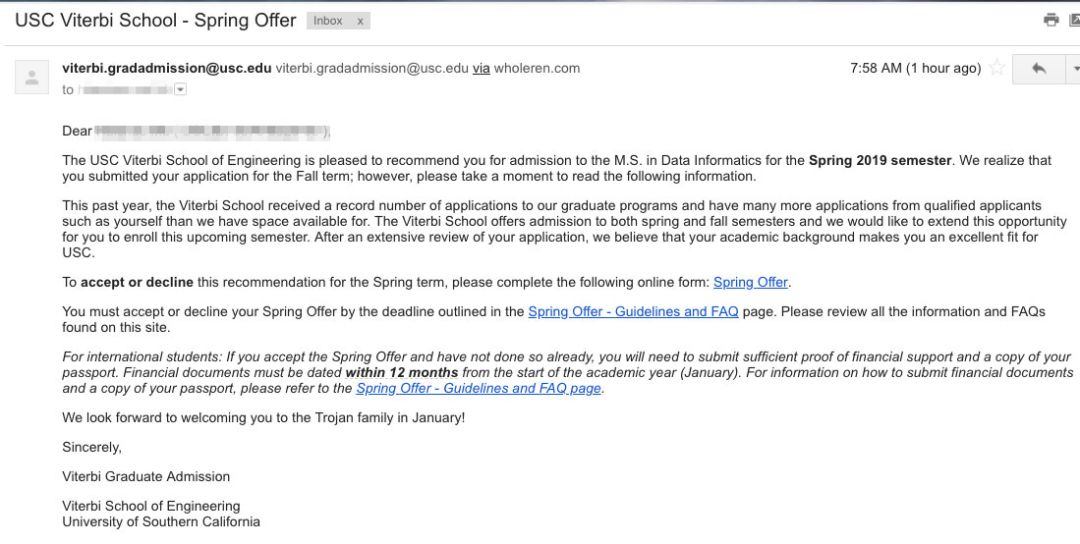Screen dimensions: 1080x544
Task: Click 'Viterbi Graduate Admission' signature line
Action: [146, 476]
